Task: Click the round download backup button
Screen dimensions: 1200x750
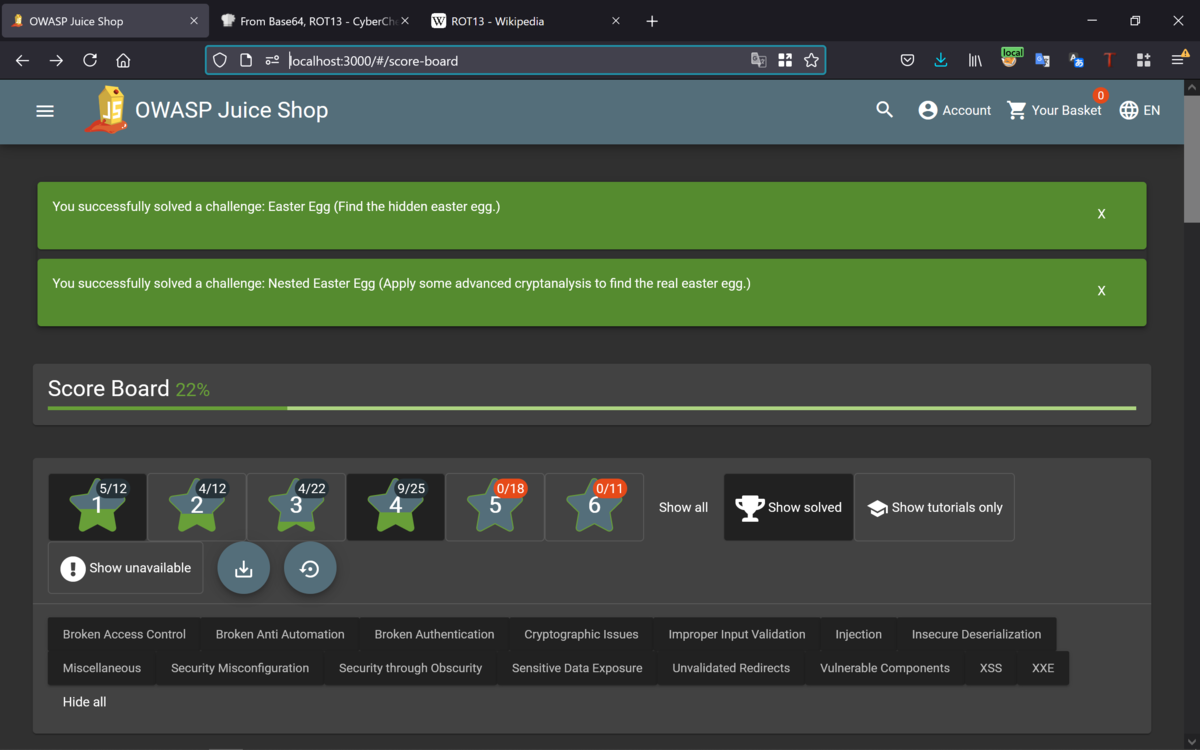Action: point(244,568)
